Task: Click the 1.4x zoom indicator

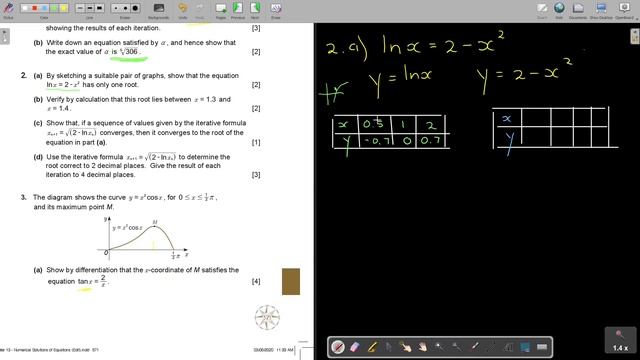Action: tap(620, 340)
